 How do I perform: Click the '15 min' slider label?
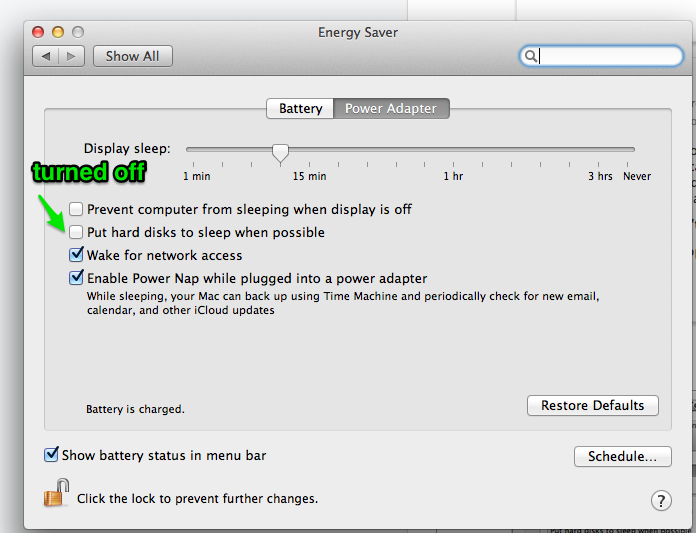[309, 176]
